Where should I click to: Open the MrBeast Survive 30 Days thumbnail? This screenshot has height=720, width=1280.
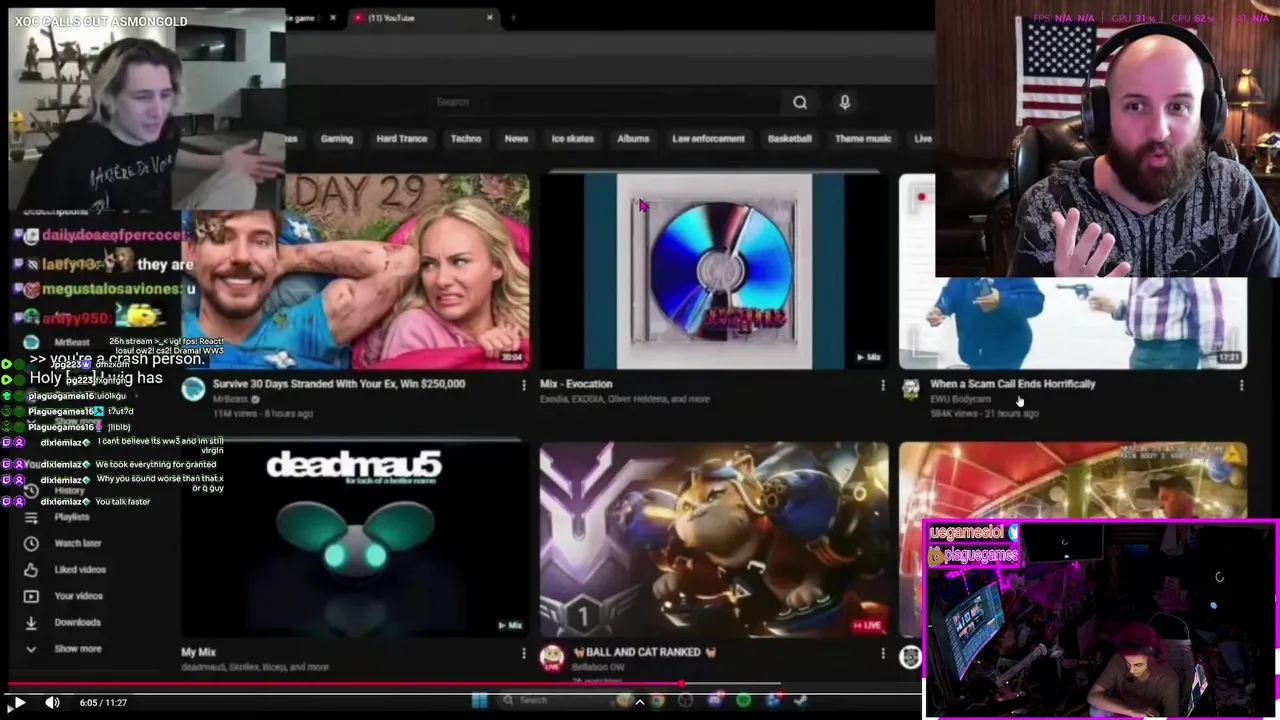tap(356, 272)
